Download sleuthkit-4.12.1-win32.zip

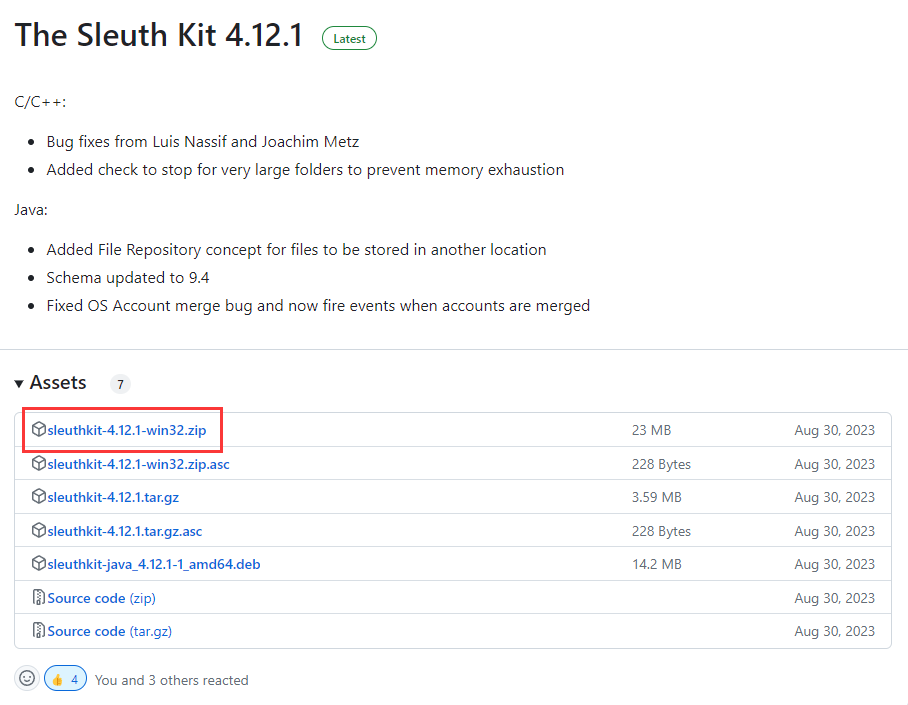[x=127, y=430]
